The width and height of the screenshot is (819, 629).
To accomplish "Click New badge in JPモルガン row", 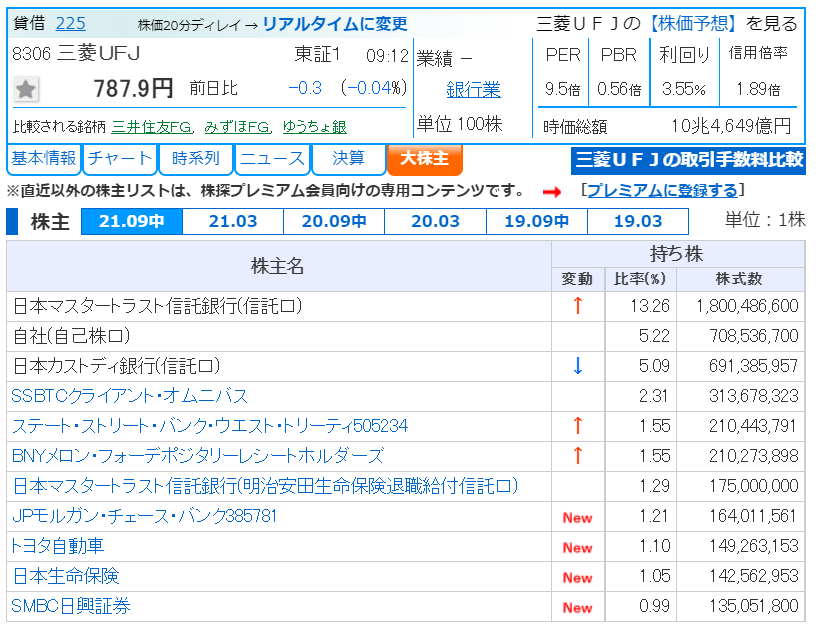I will (x=577, y=518).
